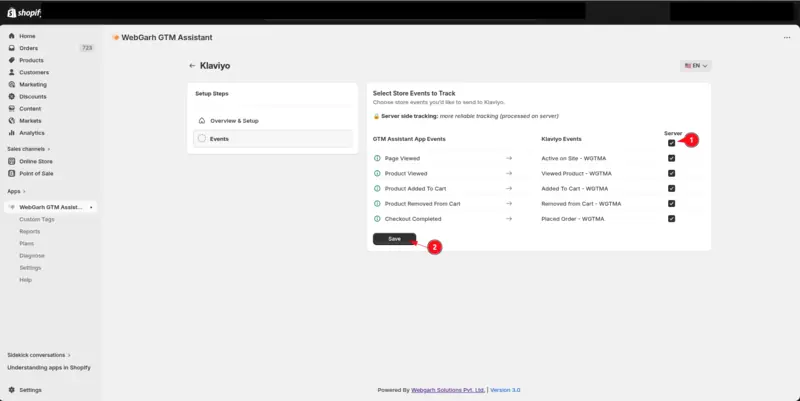
Task: Open the EN language dropdown
Action: coord(695,66)
